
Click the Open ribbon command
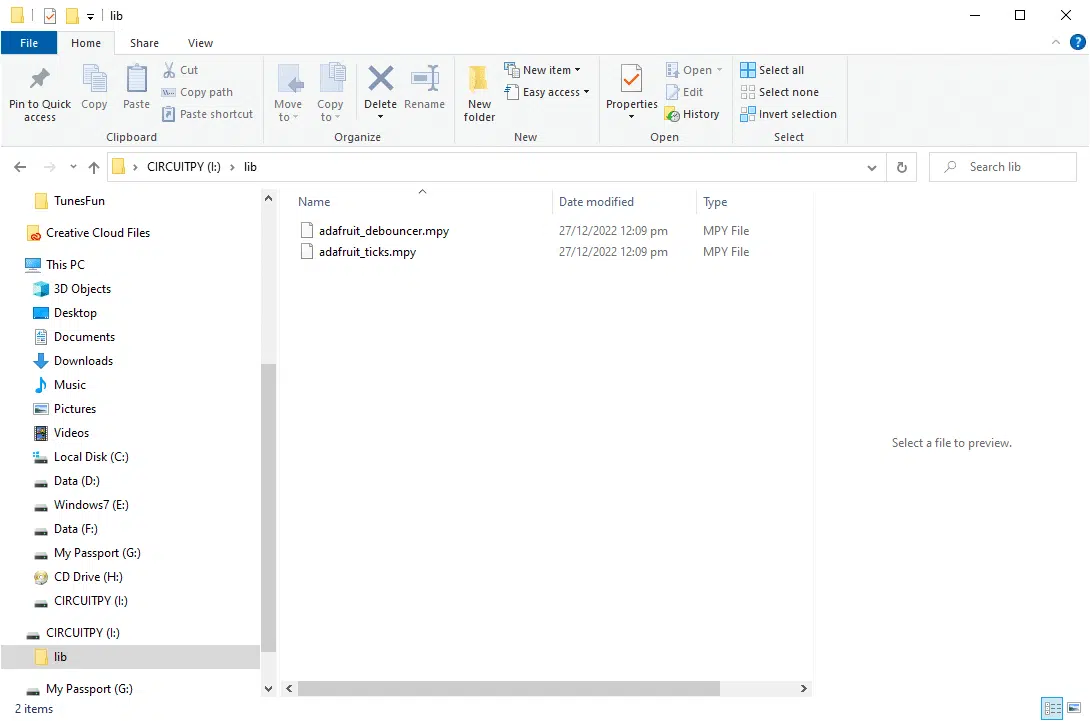(694, 70)
